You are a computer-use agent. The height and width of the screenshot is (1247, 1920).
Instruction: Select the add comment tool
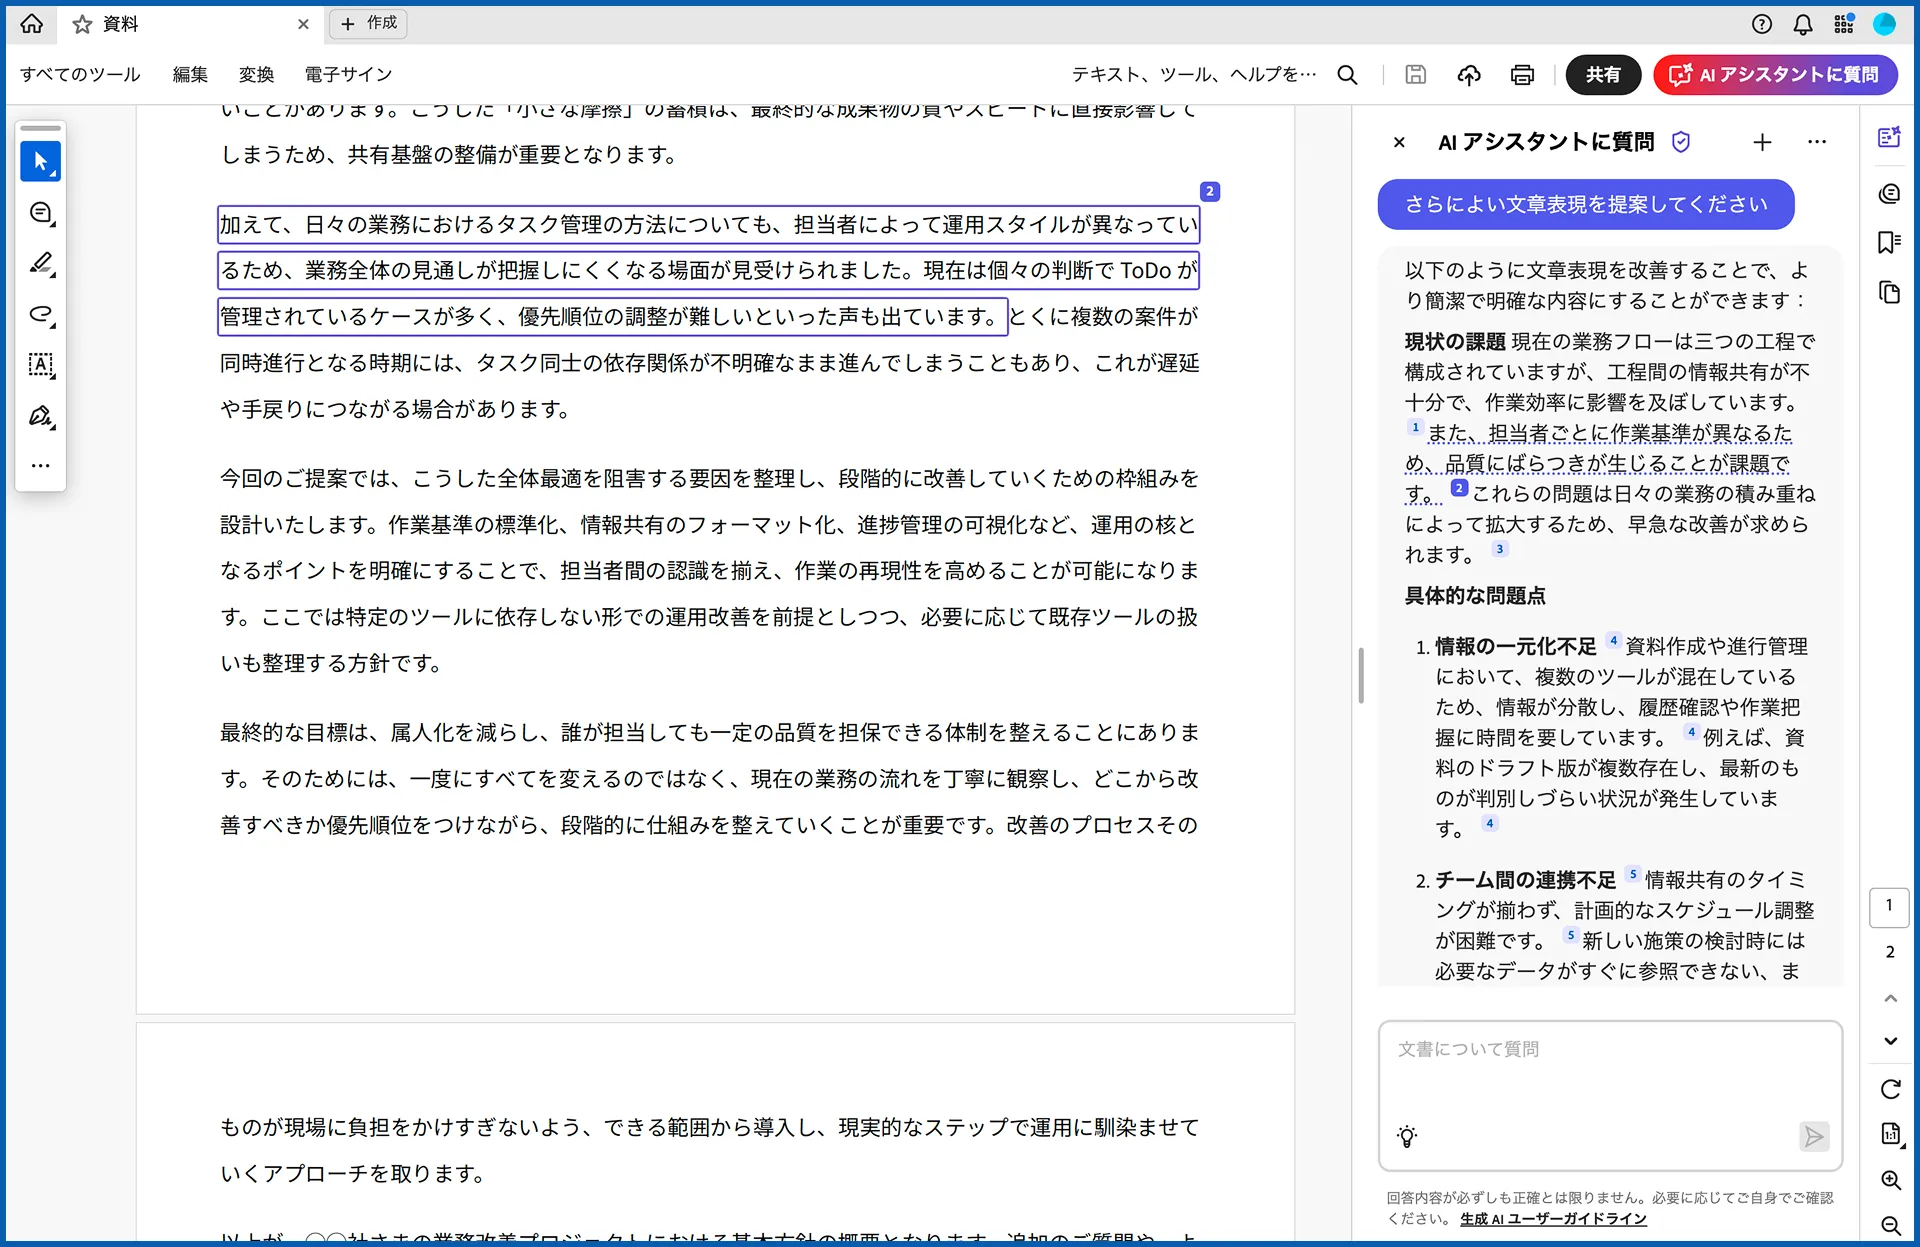coord(40,213)
